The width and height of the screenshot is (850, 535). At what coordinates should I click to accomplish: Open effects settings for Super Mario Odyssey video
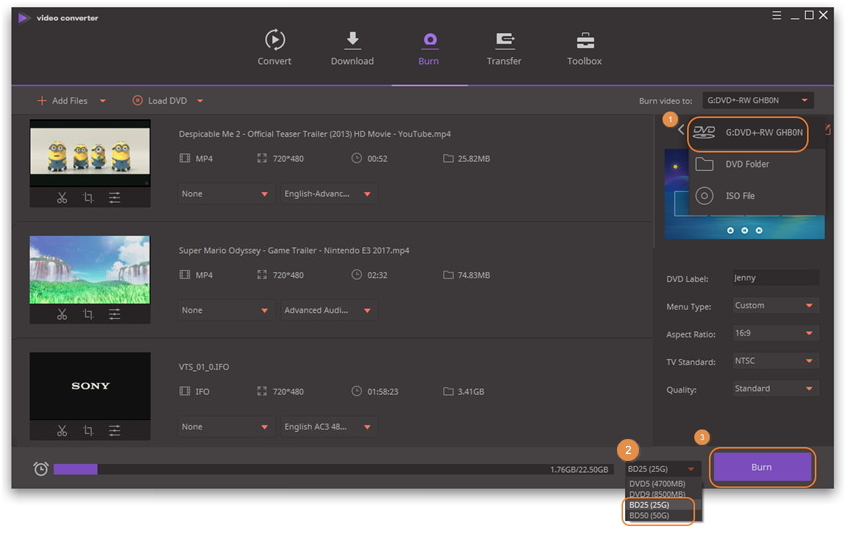pyautogui.click(x=114, y=314)
